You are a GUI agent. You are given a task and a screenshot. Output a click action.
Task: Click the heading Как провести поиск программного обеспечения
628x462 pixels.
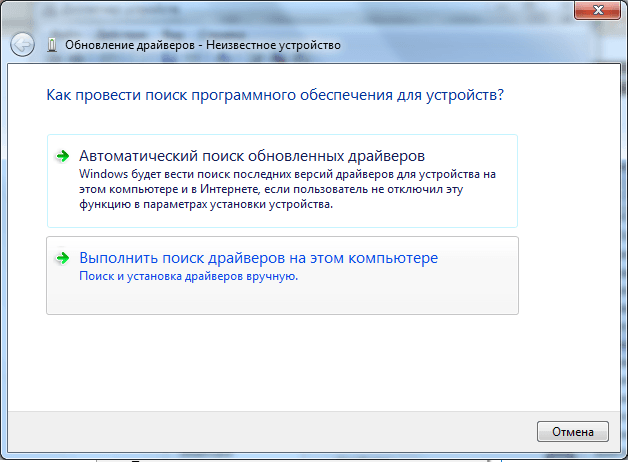275,96
